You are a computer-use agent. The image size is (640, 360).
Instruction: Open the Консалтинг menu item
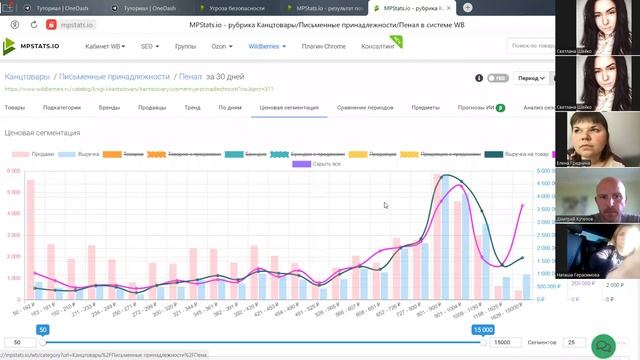(x=378, y=47)
